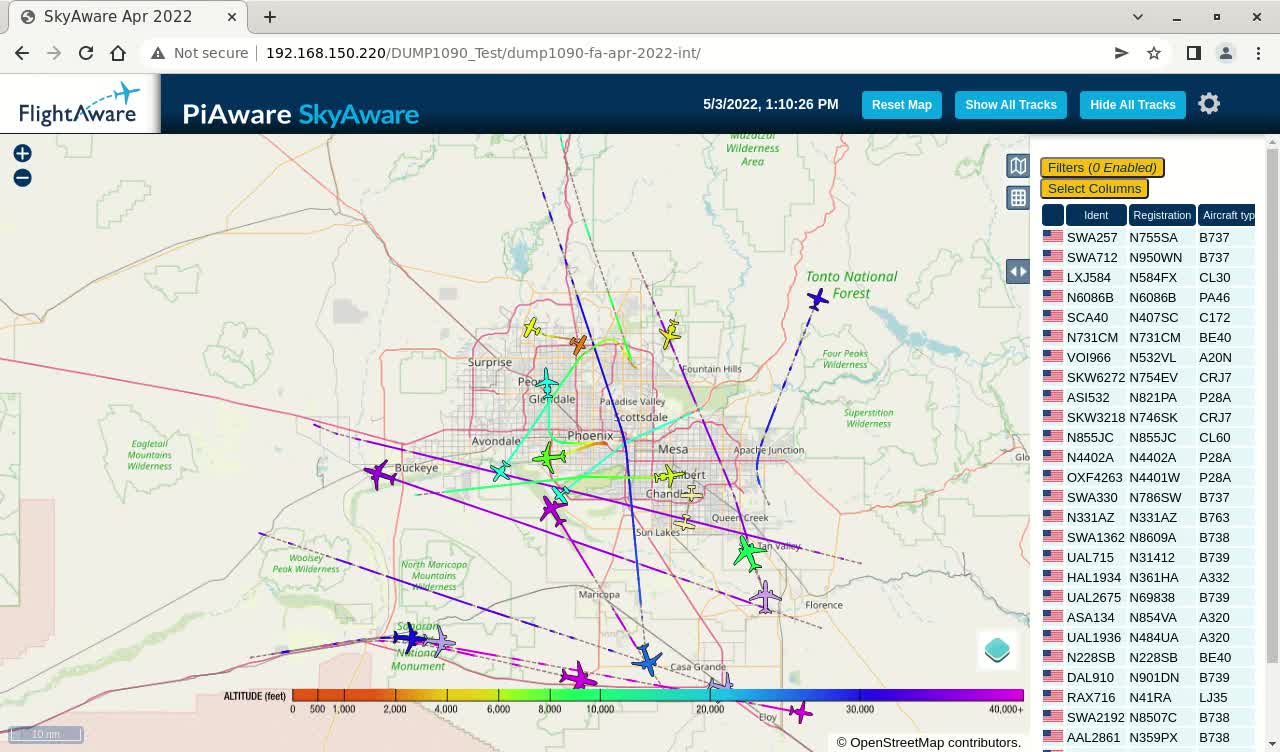Close the SkyAware Apr 2022 tab
The width and height of the screenshot is (1280, 752).
(x=231, y=17)
